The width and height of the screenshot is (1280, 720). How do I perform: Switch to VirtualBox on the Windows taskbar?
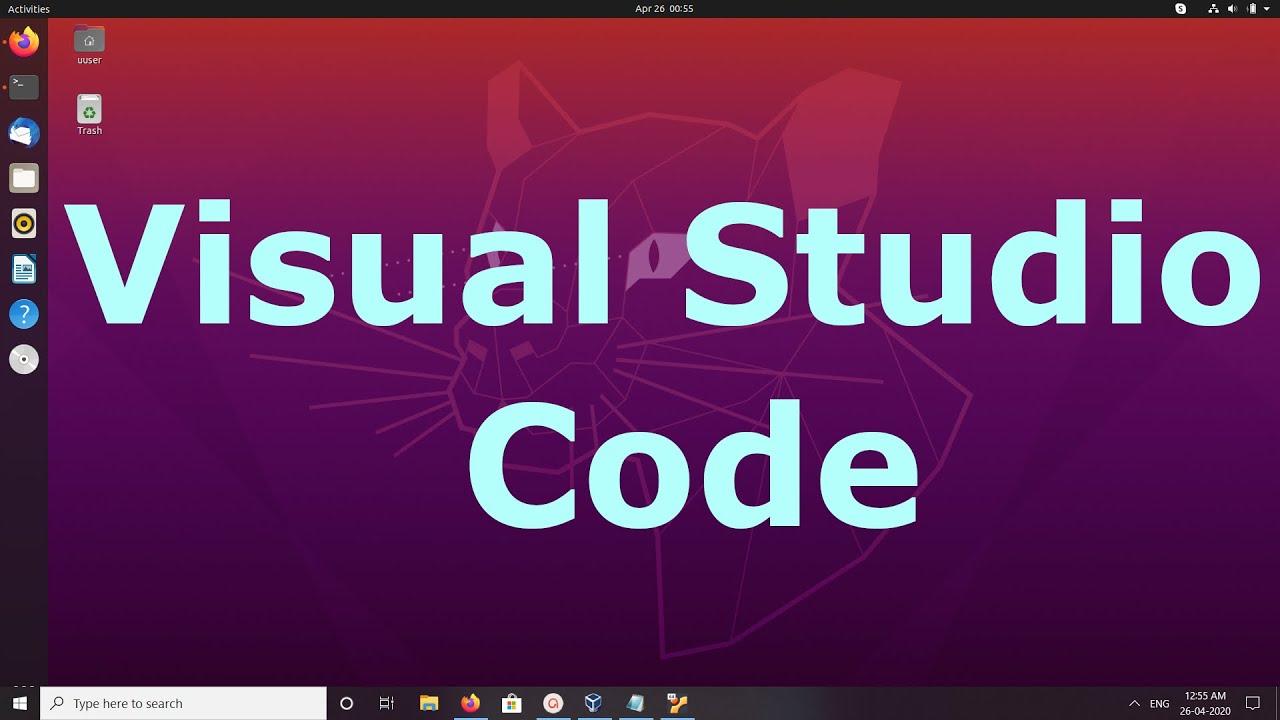pos(594,703)
